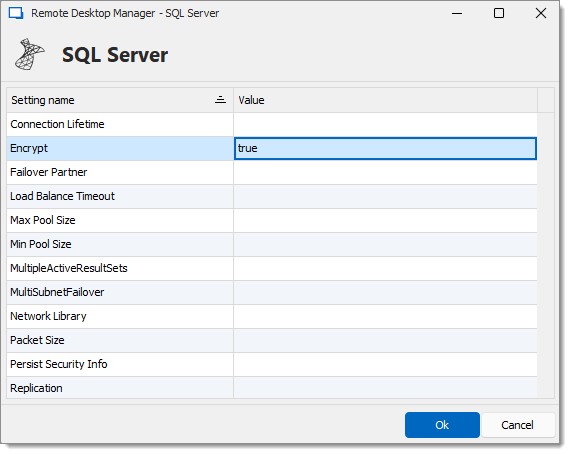
Task: Click the Failover Partner value cell
Action: 385,172
